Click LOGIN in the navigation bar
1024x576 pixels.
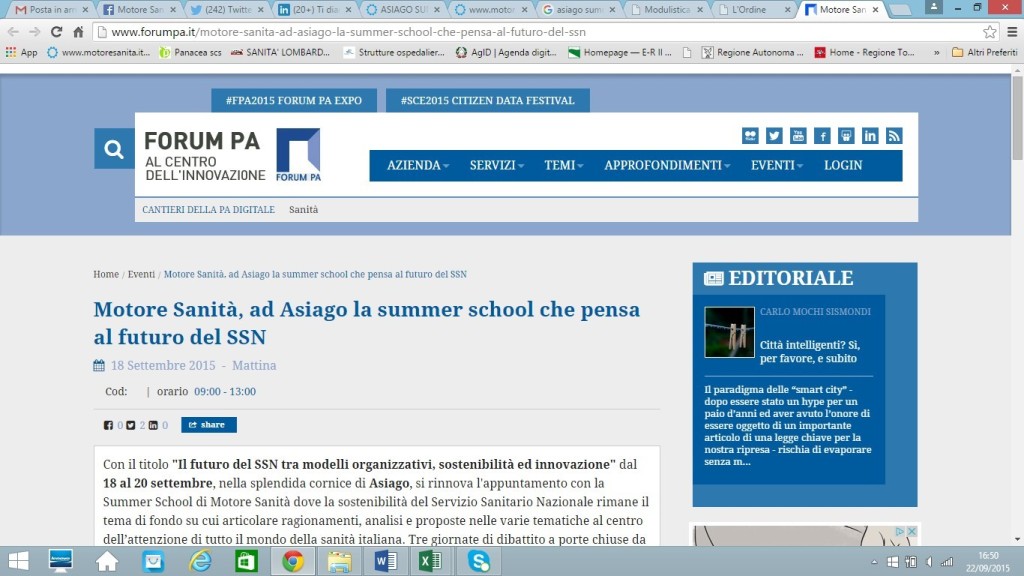[843, 165]
